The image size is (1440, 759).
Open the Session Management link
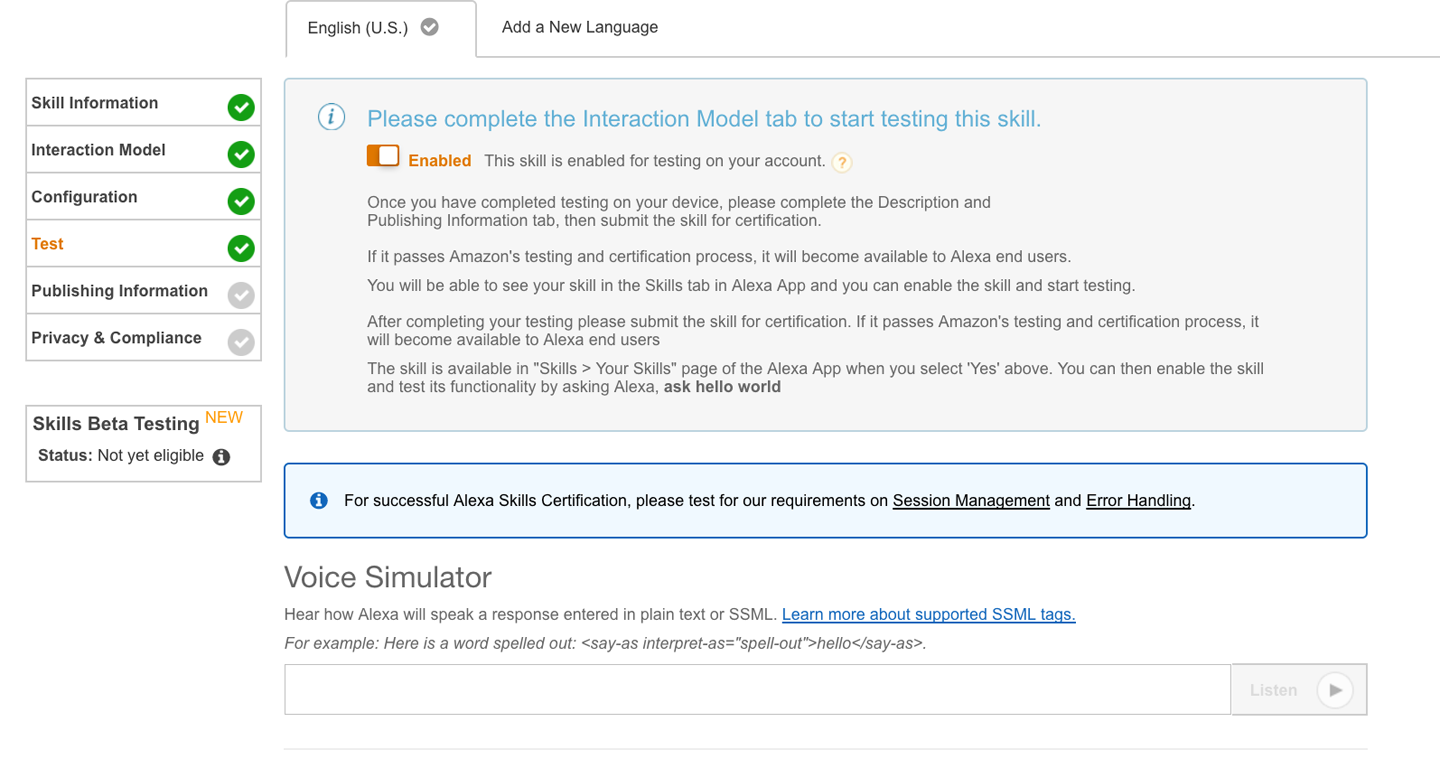[971, 500]
